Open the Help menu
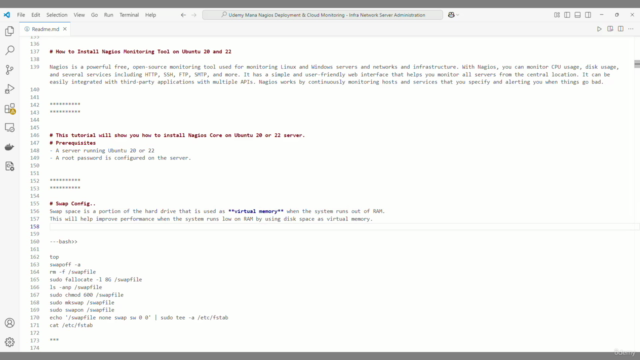640x360 pixels. [x=151, y=15]
